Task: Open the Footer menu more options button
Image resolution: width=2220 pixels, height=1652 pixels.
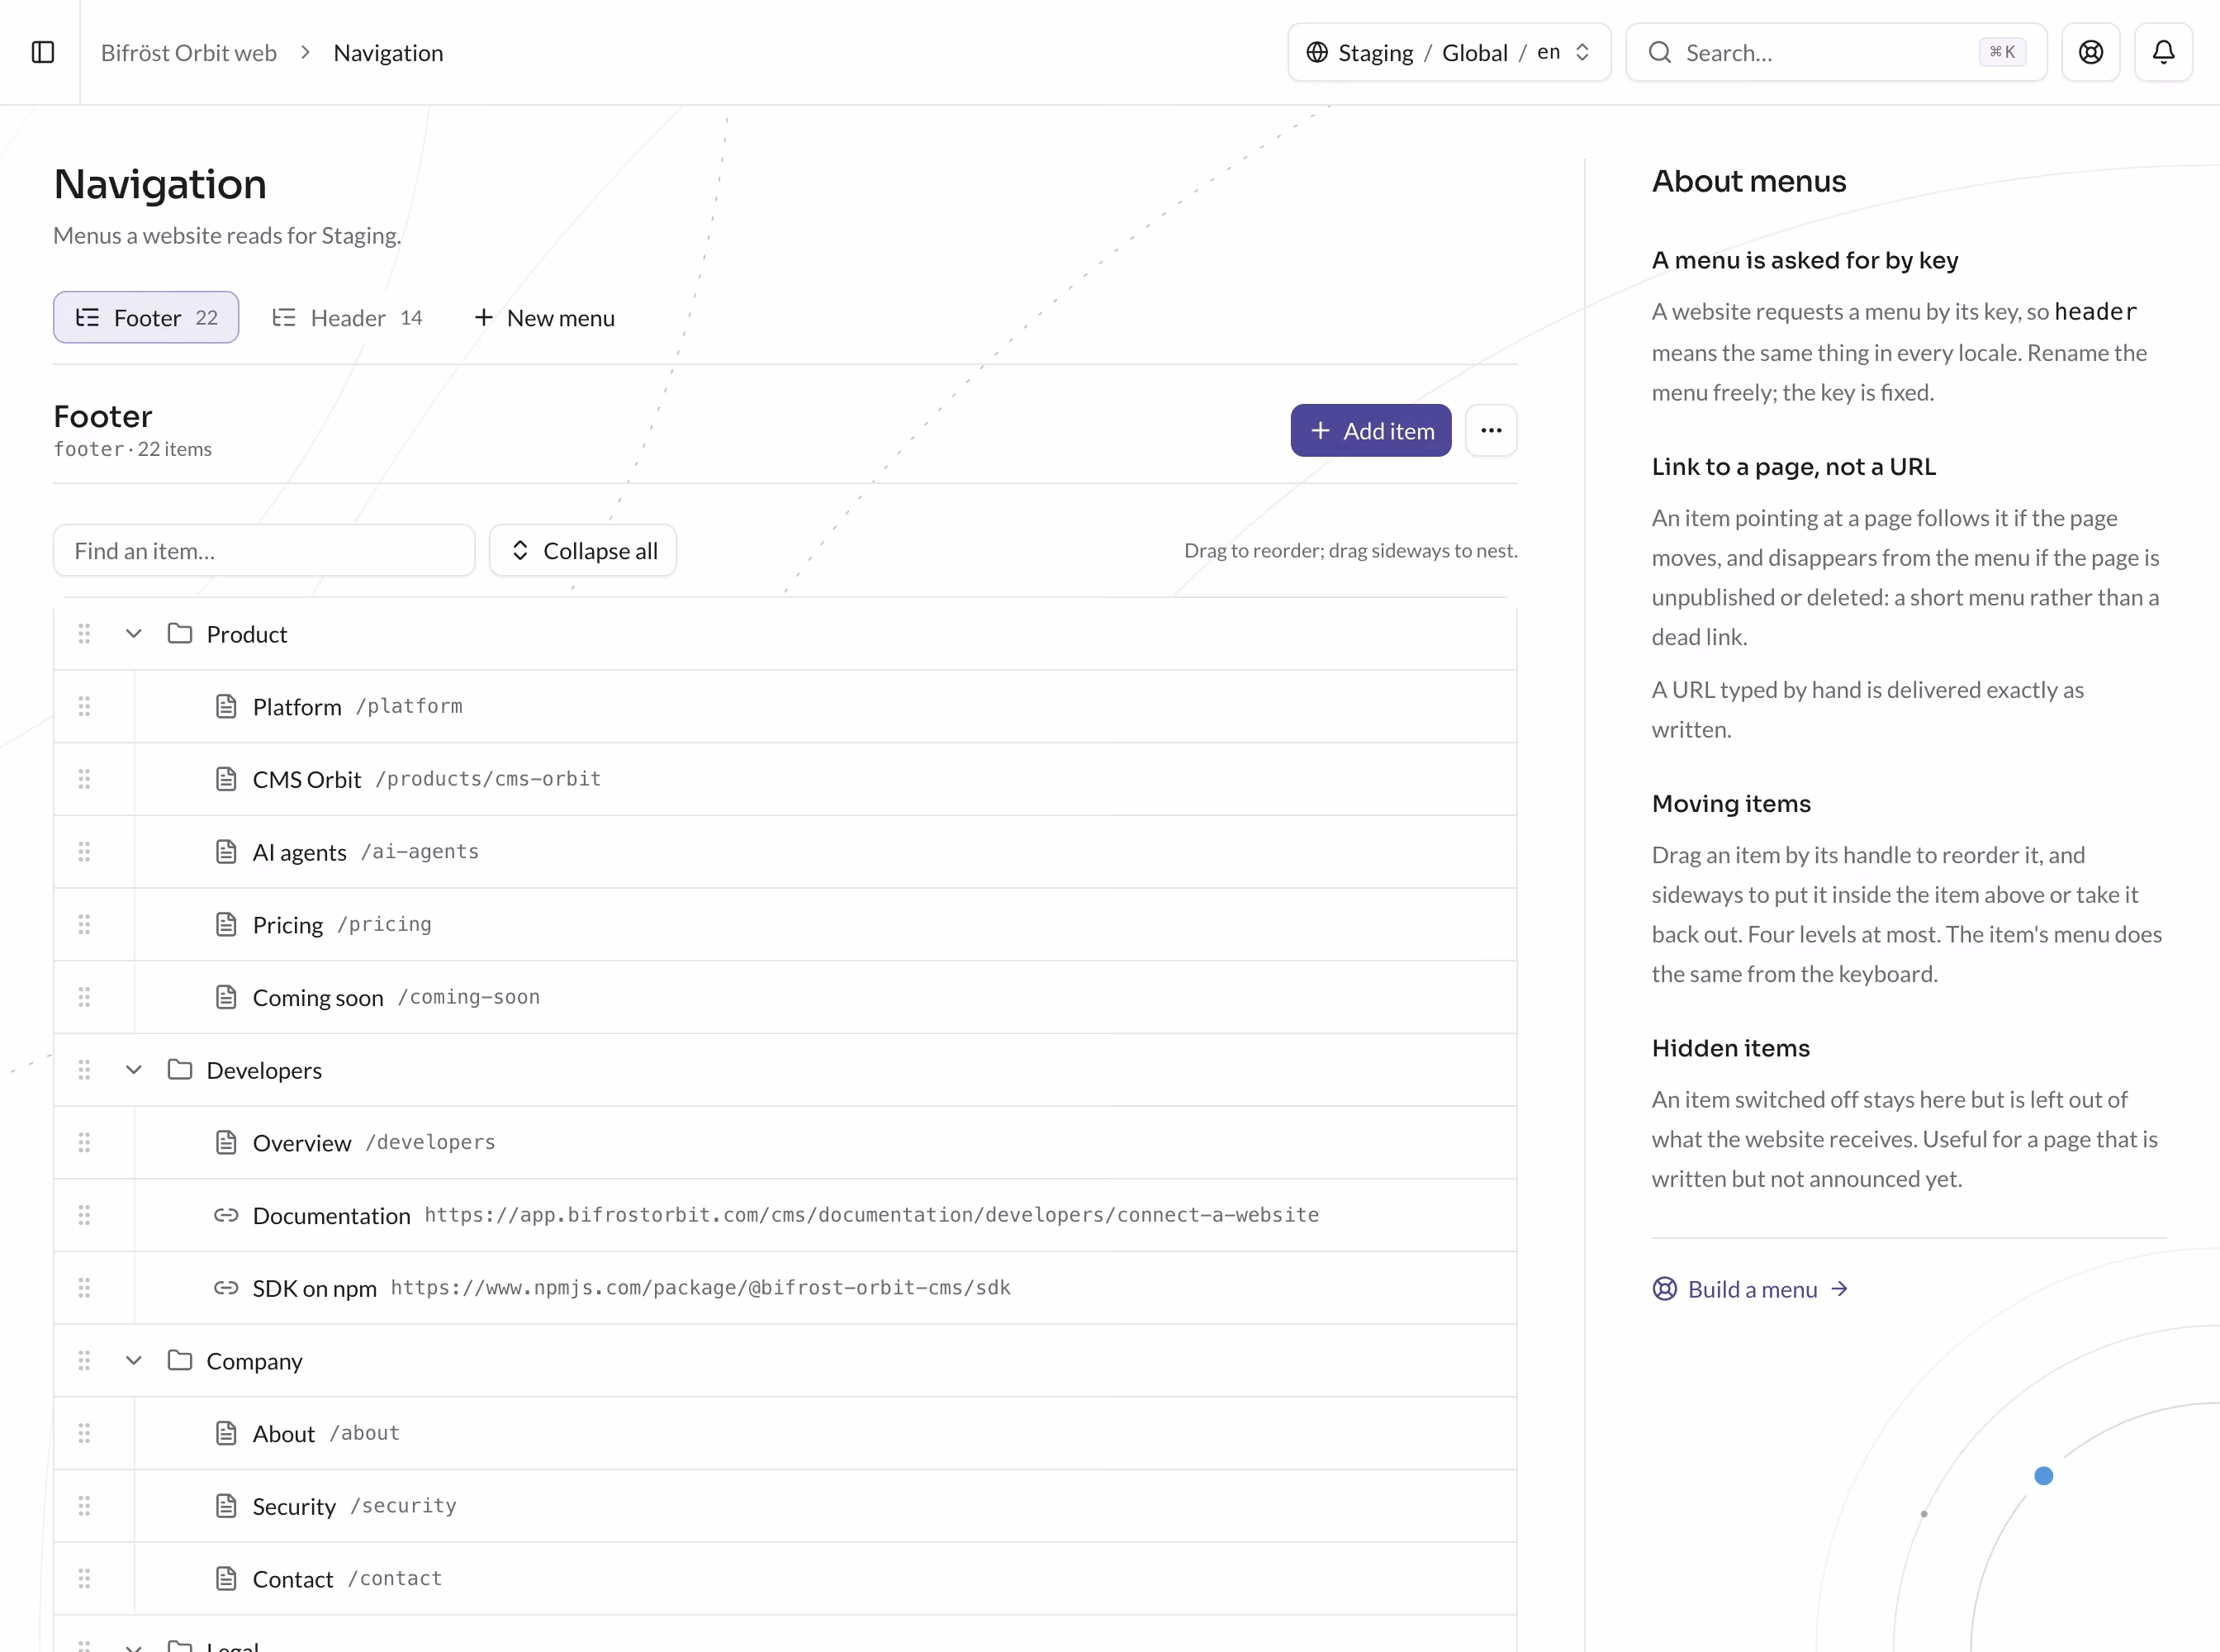Action: (1491, 431)
